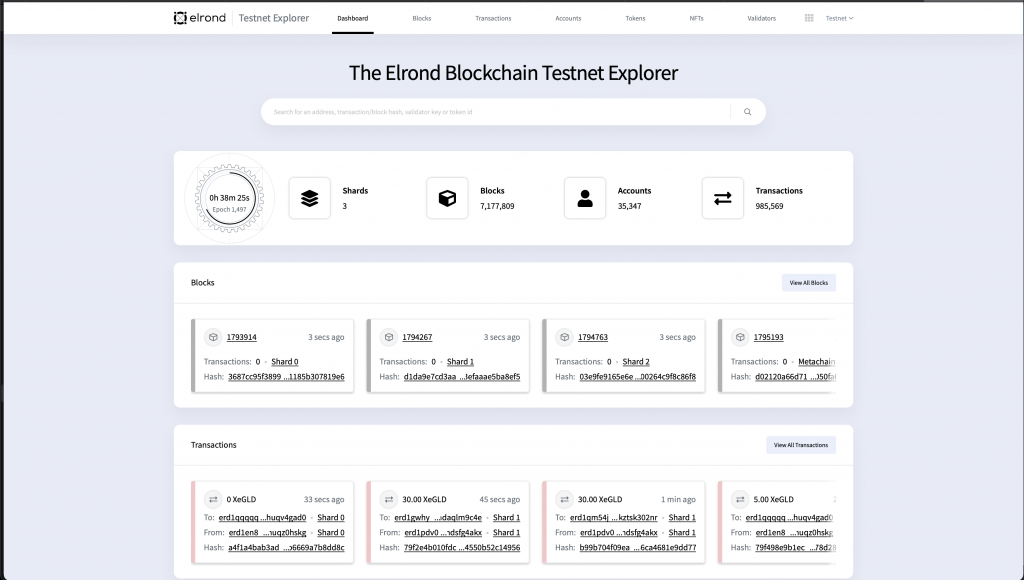1024x580 pixels.
Task: Click the Elrond logo icon
Action: [x=180, y=18]
